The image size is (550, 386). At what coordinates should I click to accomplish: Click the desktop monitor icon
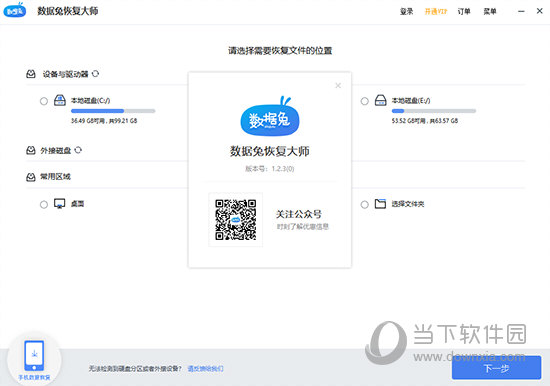(60, 204)
